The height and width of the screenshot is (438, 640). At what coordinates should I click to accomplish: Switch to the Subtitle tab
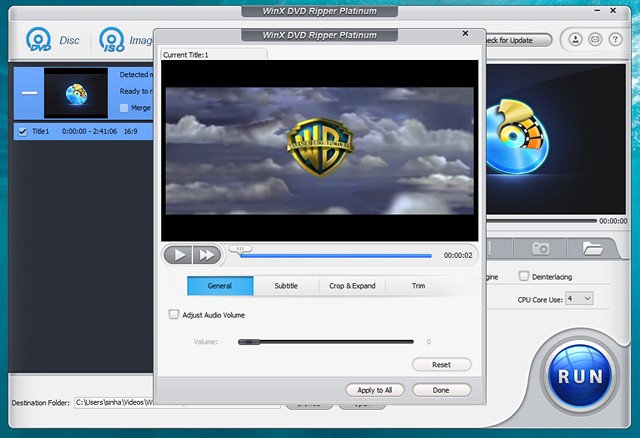point(286,286)
